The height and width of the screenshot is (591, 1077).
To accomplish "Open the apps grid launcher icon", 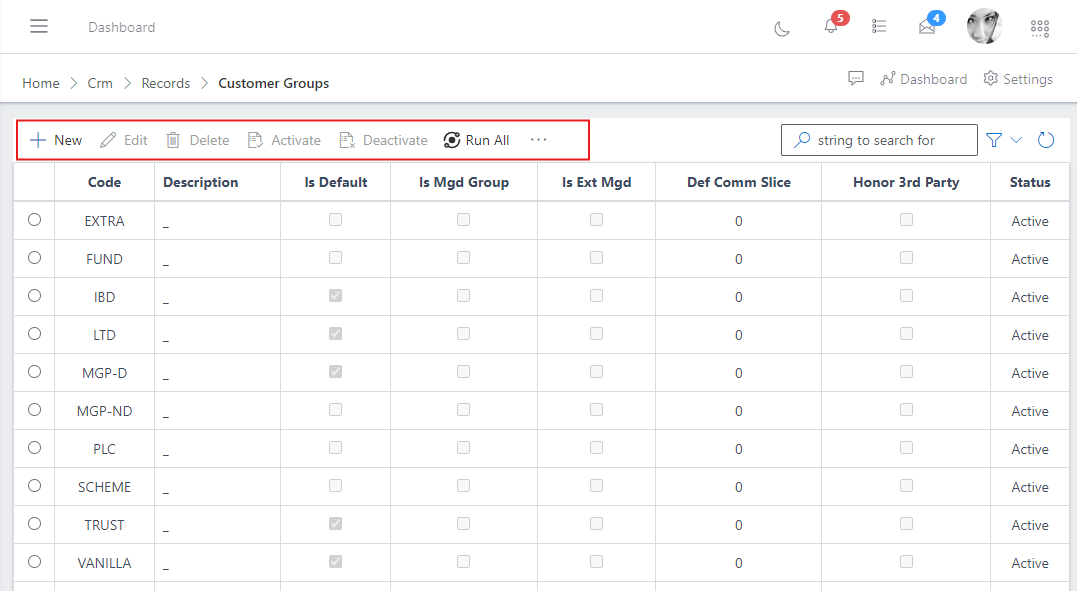I will point(1039,28).
